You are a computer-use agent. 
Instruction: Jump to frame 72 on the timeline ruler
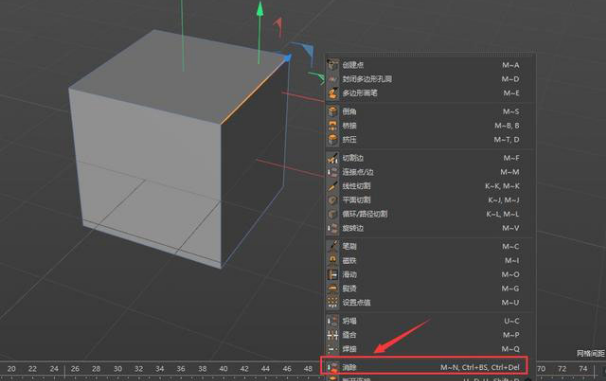562,369
